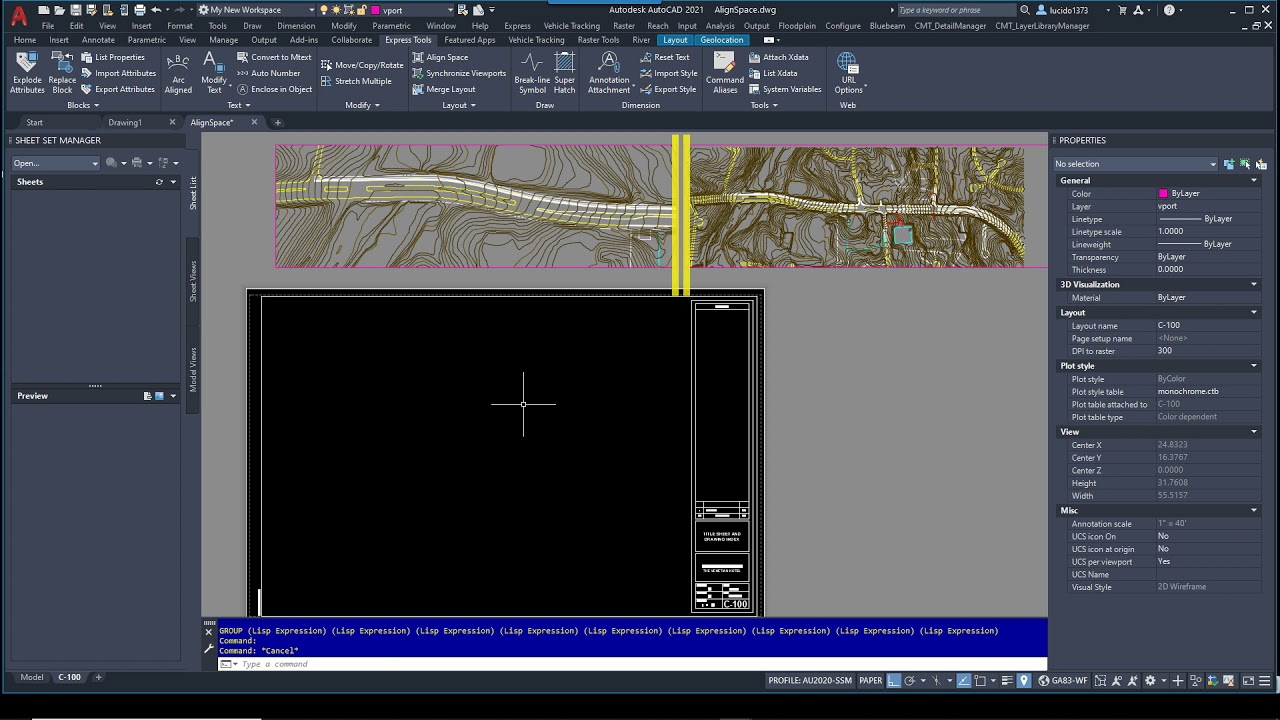Click the magenta Color swatch in Properties
The image size is (1280, 720).
pyautogui.click(x=1163, y=194)
